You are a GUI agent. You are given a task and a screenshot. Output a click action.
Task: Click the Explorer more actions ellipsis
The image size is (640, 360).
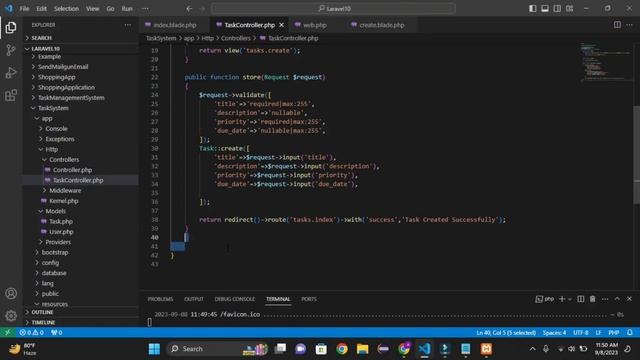pyautogui.click(x=128, y=25)
